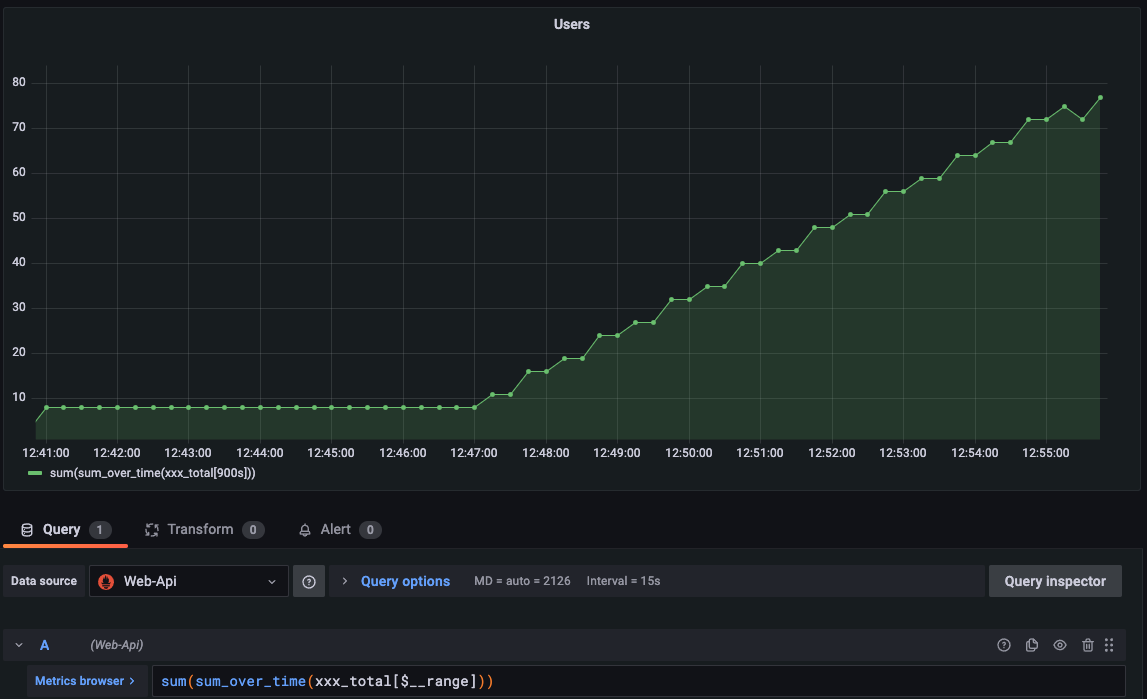Viewport: 1147px width, 699px height.
Task: Click the green legend color swatch
Action: [x=35, y=473]
